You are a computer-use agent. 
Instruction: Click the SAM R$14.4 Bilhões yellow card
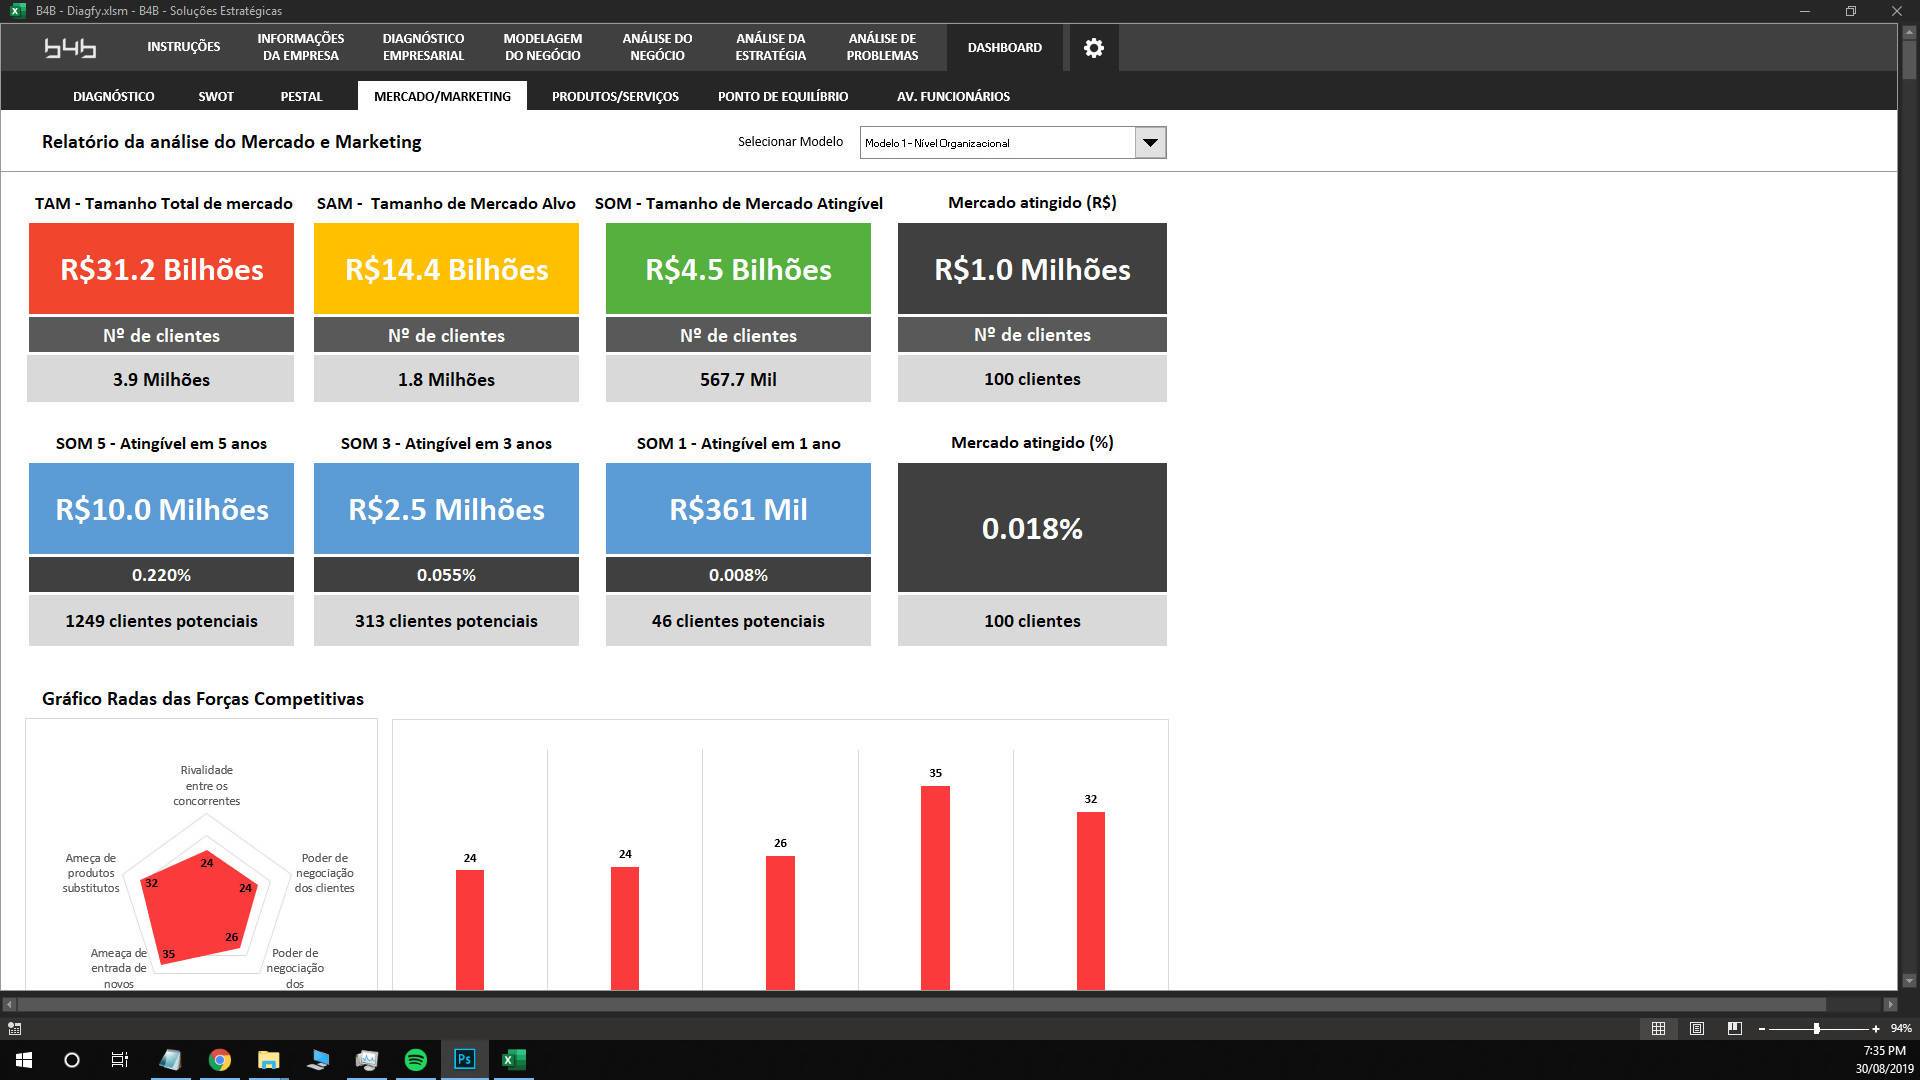[x=446, y=269]
